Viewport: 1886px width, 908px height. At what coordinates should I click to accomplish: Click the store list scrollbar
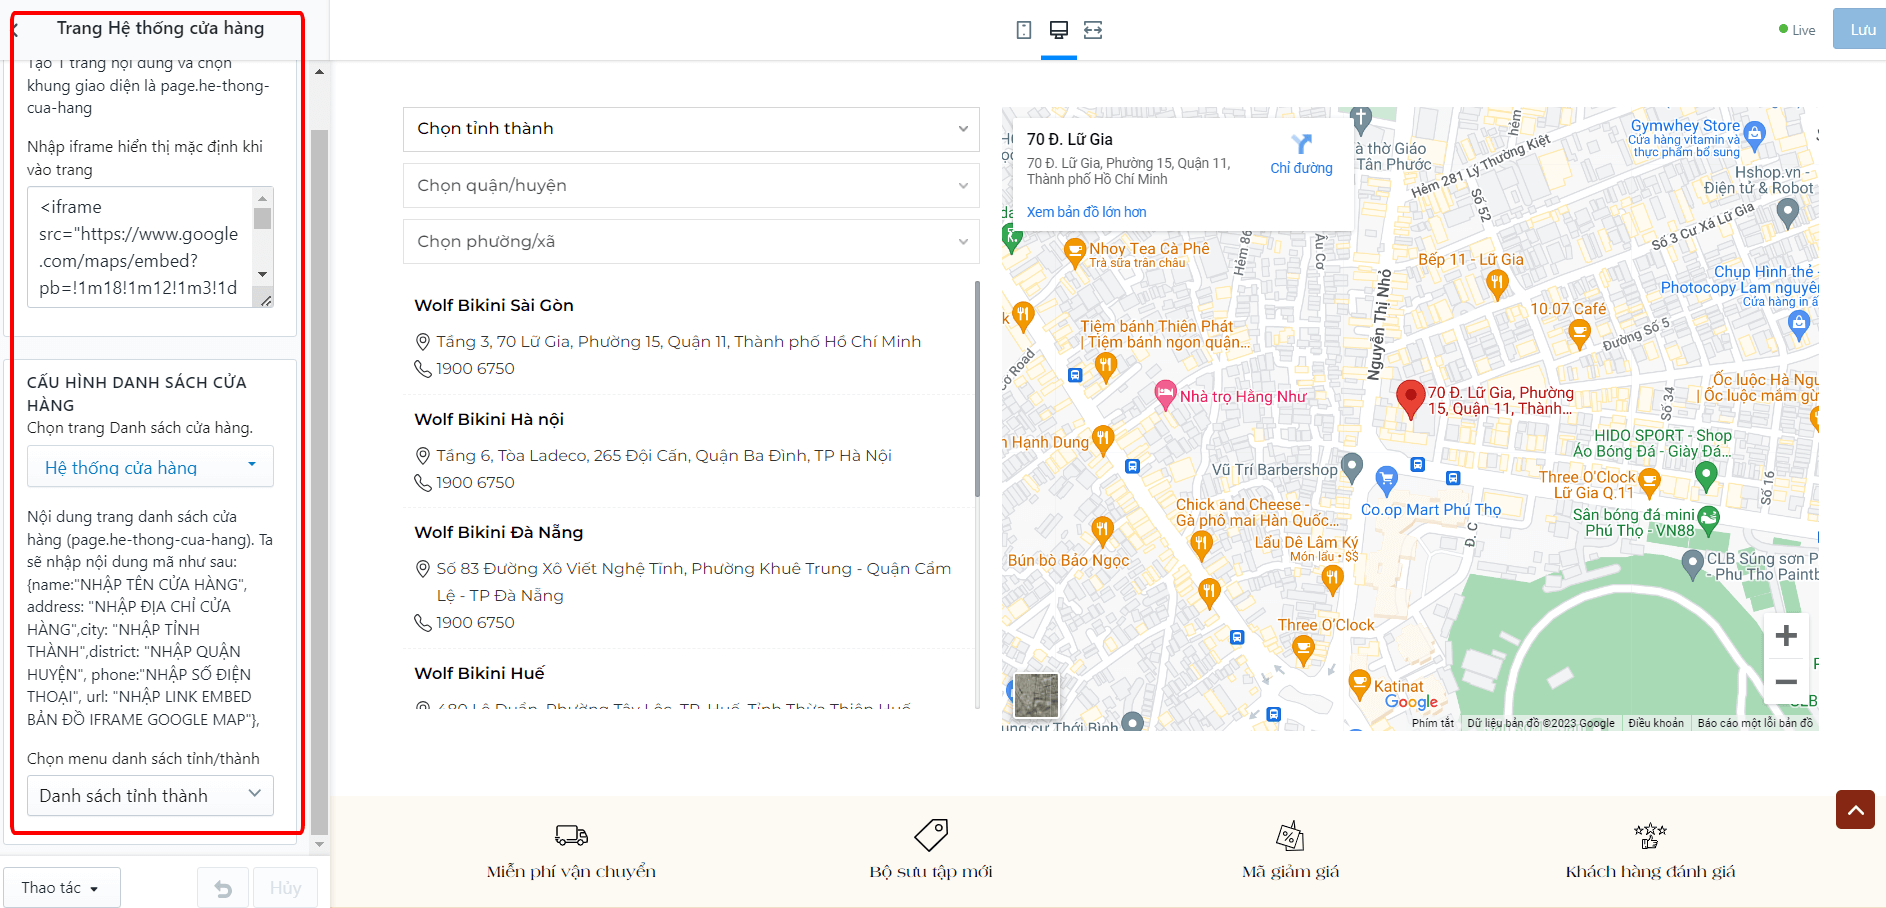tap(977, 388)
